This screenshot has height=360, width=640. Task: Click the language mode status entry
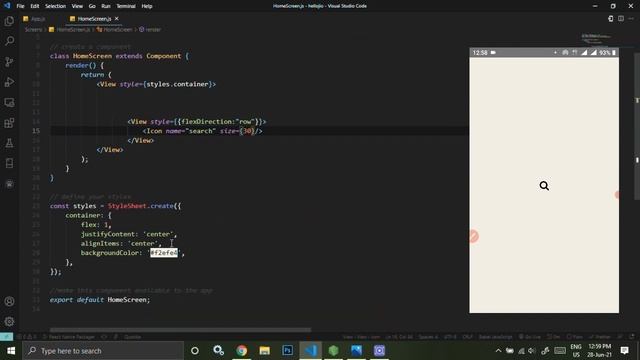pyautogui.click(x=496, y=337)
